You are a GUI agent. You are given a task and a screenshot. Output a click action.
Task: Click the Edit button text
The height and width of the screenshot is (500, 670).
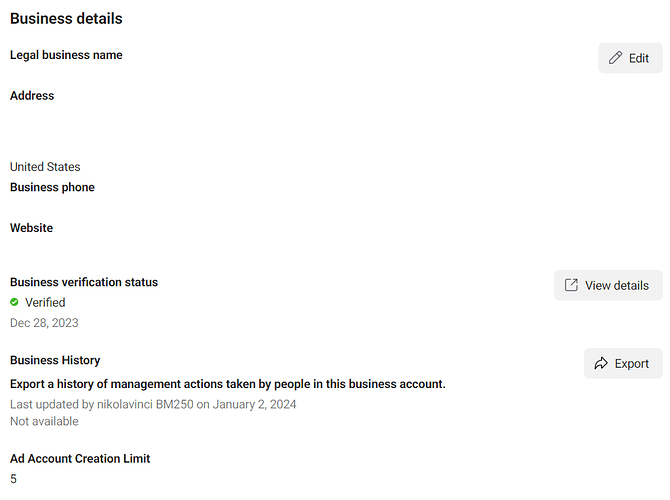[x=638, y=58]
